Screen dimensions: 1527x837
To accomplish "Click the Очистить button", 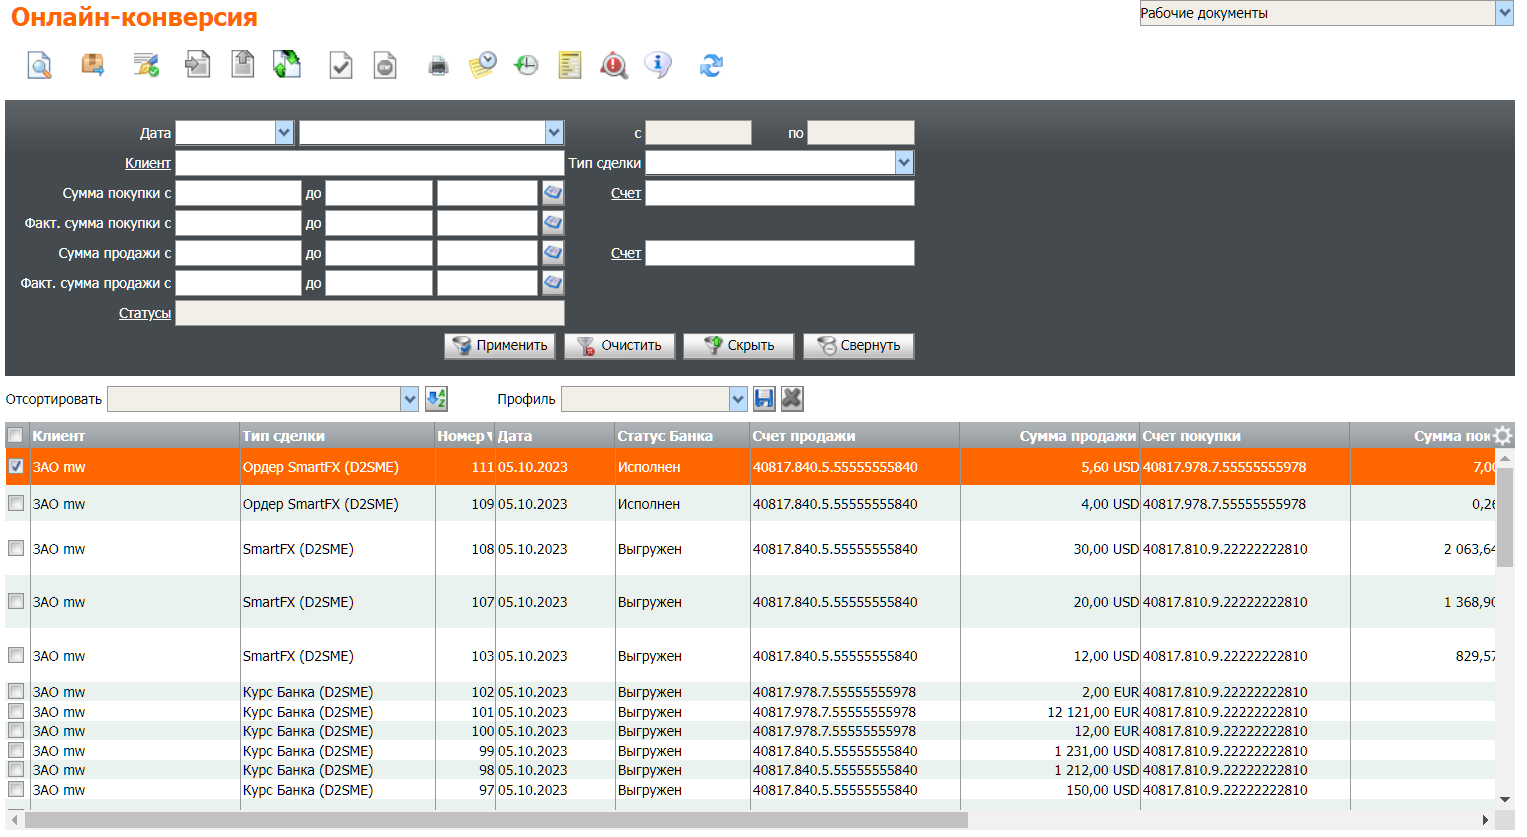I will pyautogui.click(x=619, y=346).
